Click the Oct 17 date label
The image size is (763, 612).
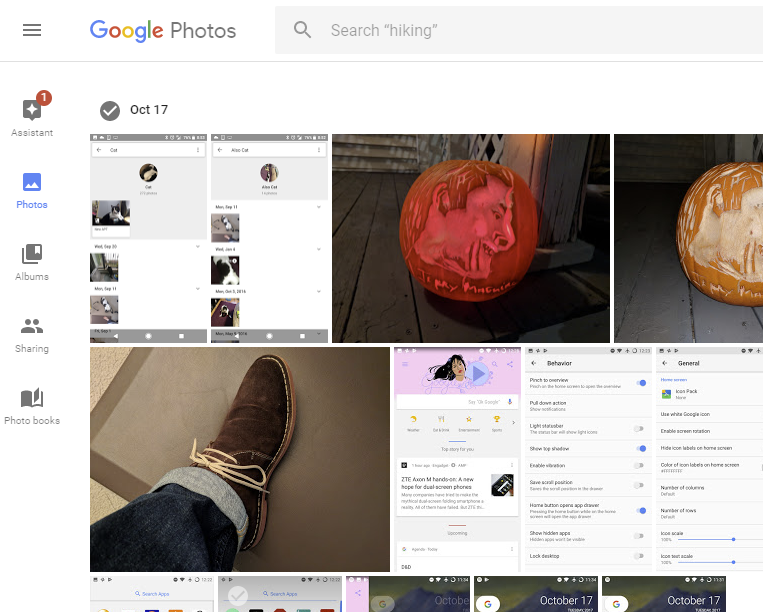coord(149,110)
